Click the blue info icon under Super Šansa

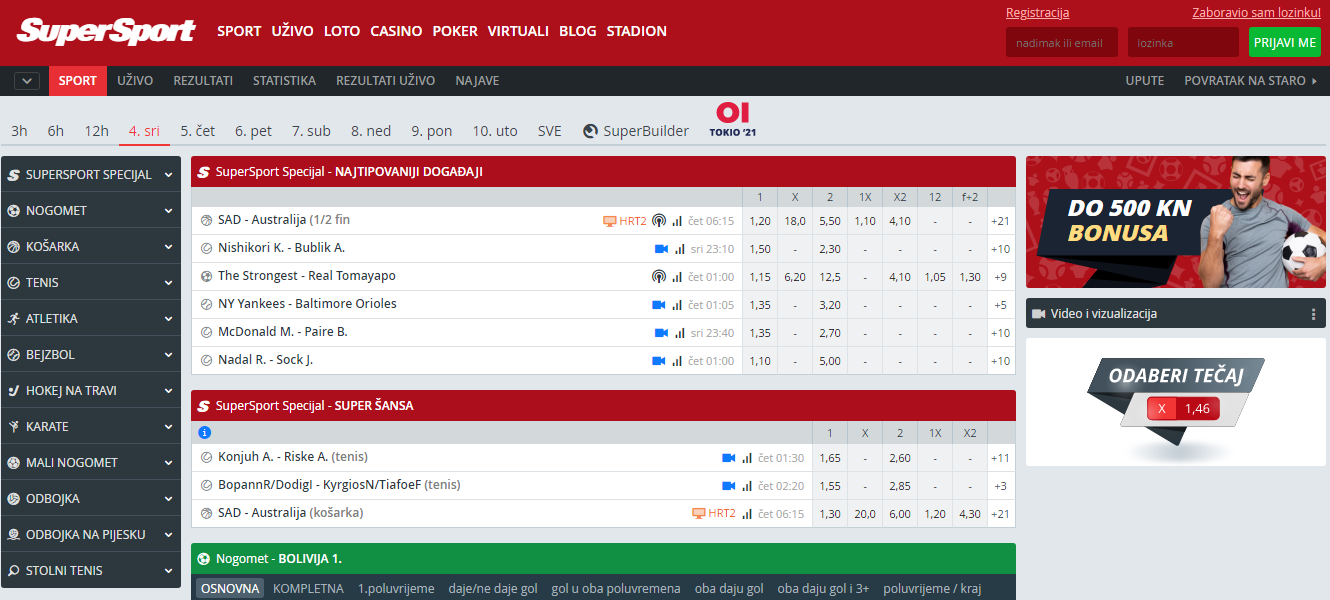point(204,433)
